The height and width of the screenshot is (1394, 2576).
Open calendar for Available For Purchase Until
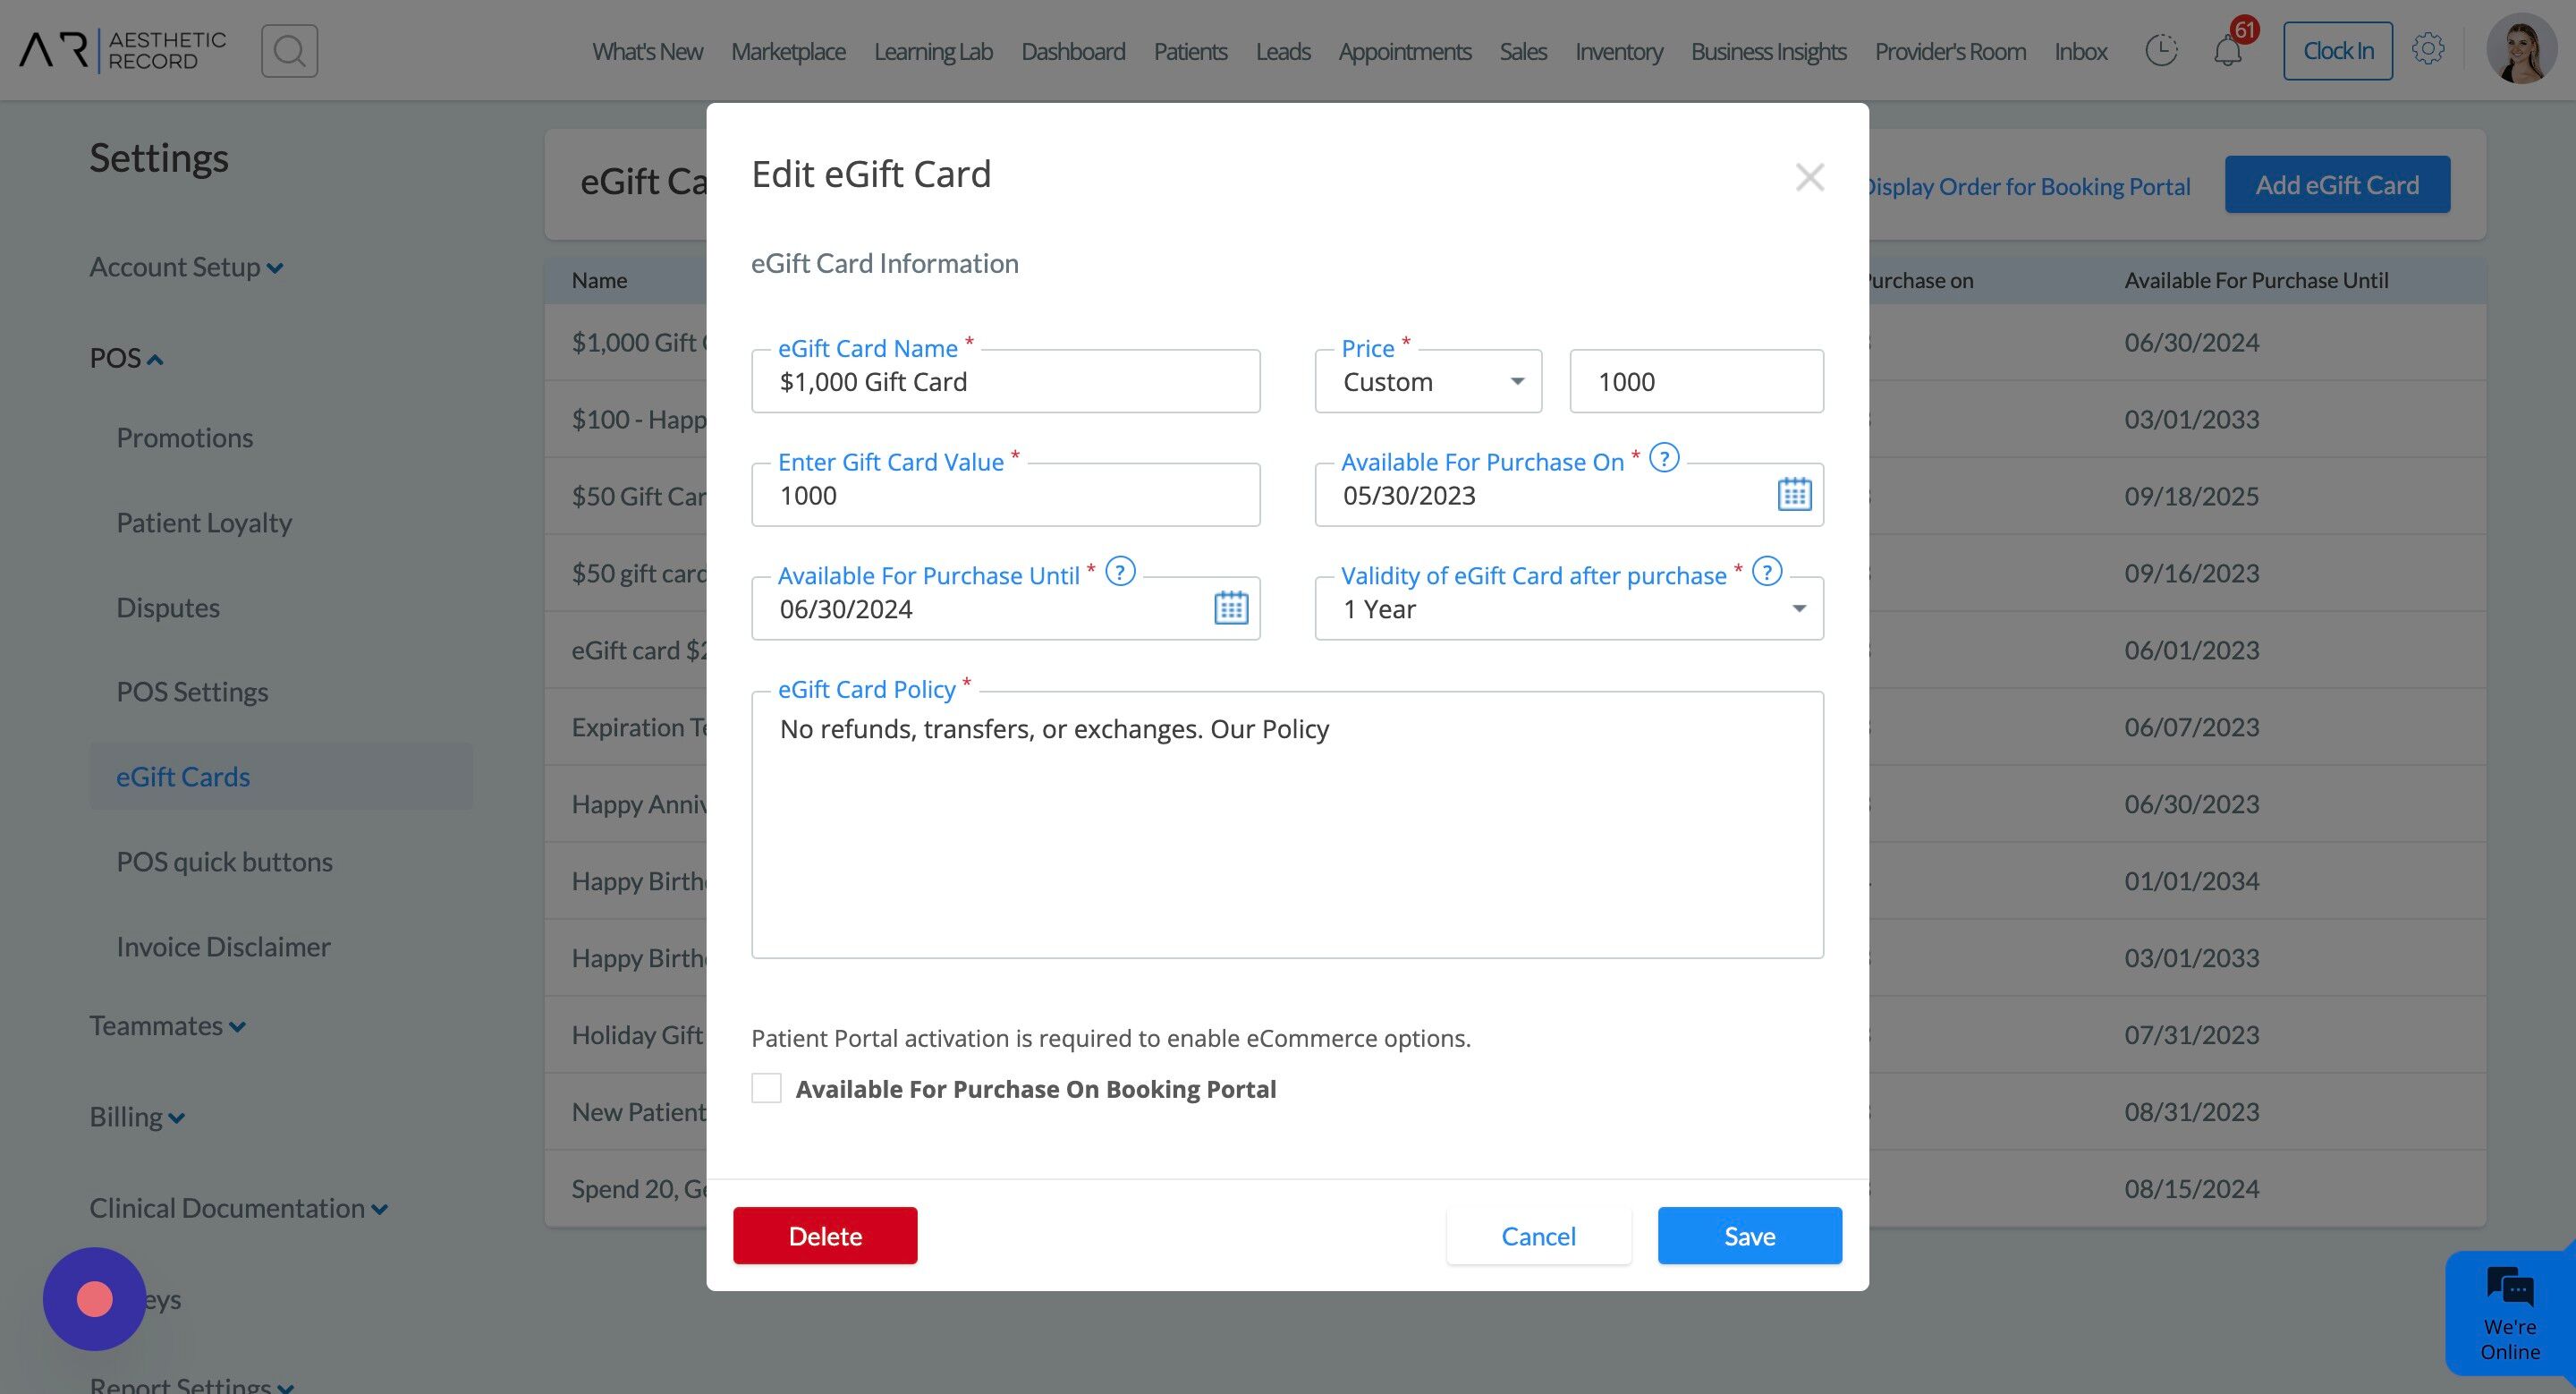point(1231,607)
